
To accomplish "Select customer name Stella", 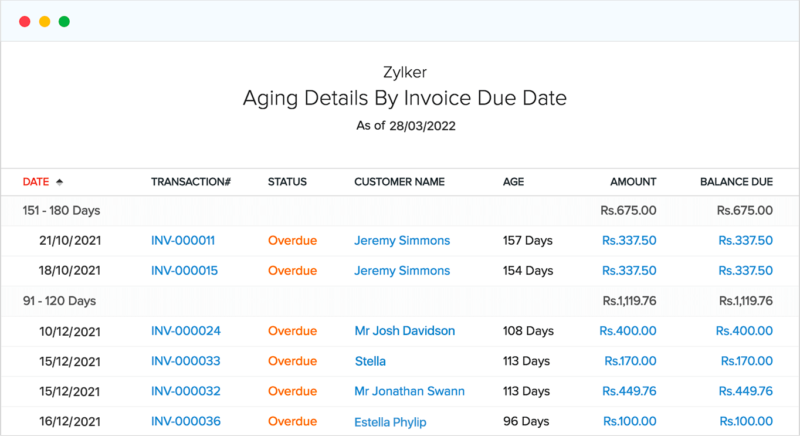I will (370, 361).
